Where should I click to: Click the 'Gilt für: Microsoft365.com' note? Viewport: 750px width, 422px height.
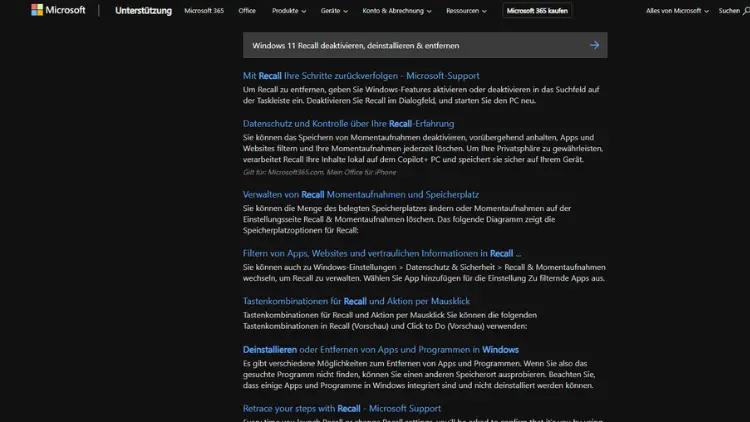tap(319, 172)
